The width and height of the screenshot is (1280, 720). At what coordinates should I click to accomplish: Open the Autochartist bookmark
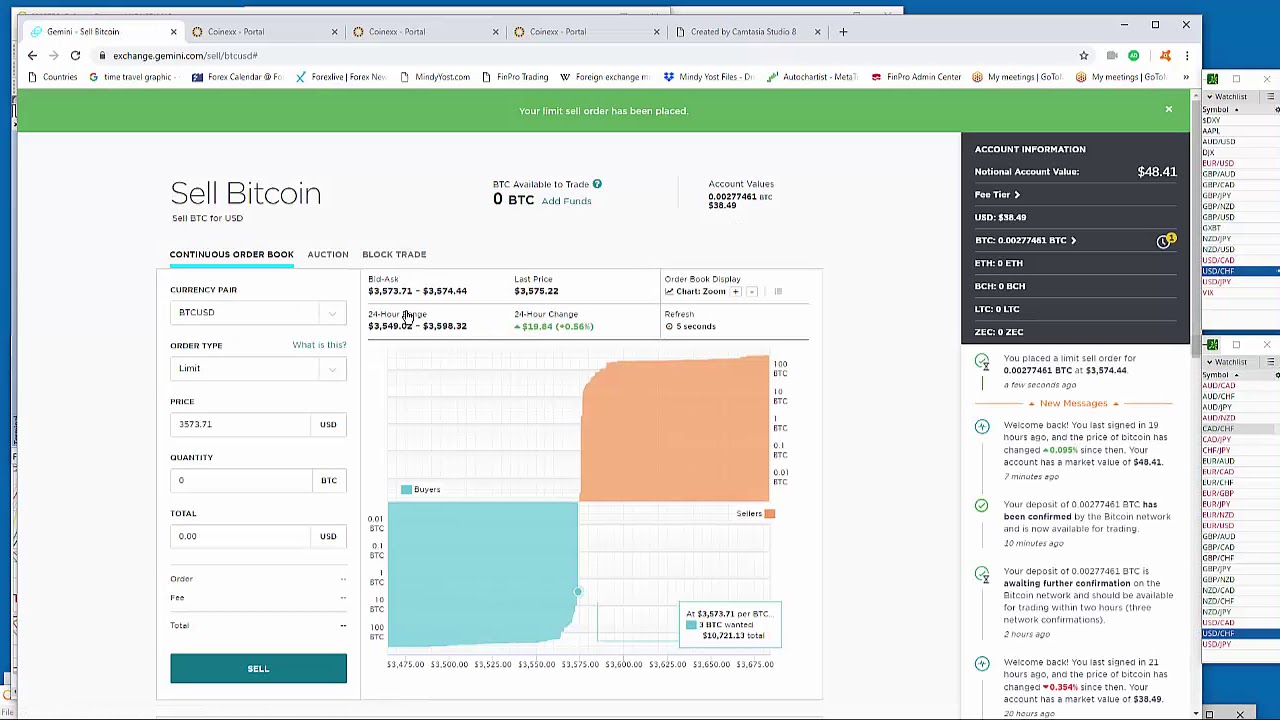tap(813, 77)
